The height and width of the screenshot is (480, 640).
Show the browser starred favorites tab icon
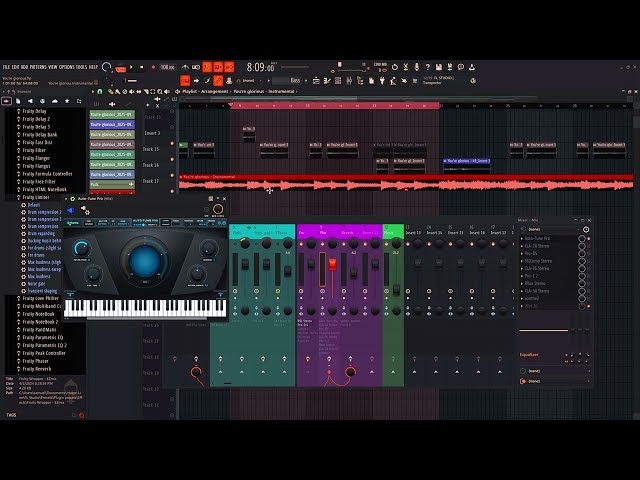67,101
